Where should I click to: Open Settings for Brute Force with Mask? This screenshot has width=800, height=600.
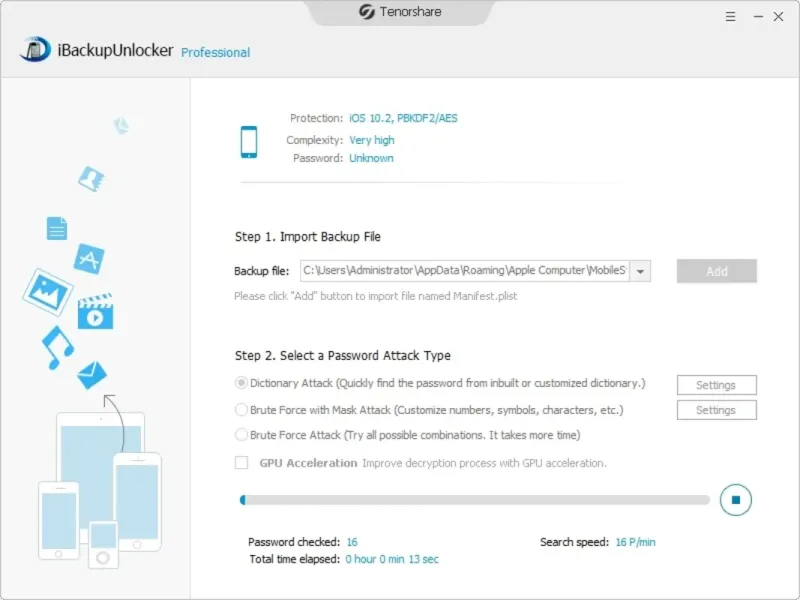[x=716, y=410]
